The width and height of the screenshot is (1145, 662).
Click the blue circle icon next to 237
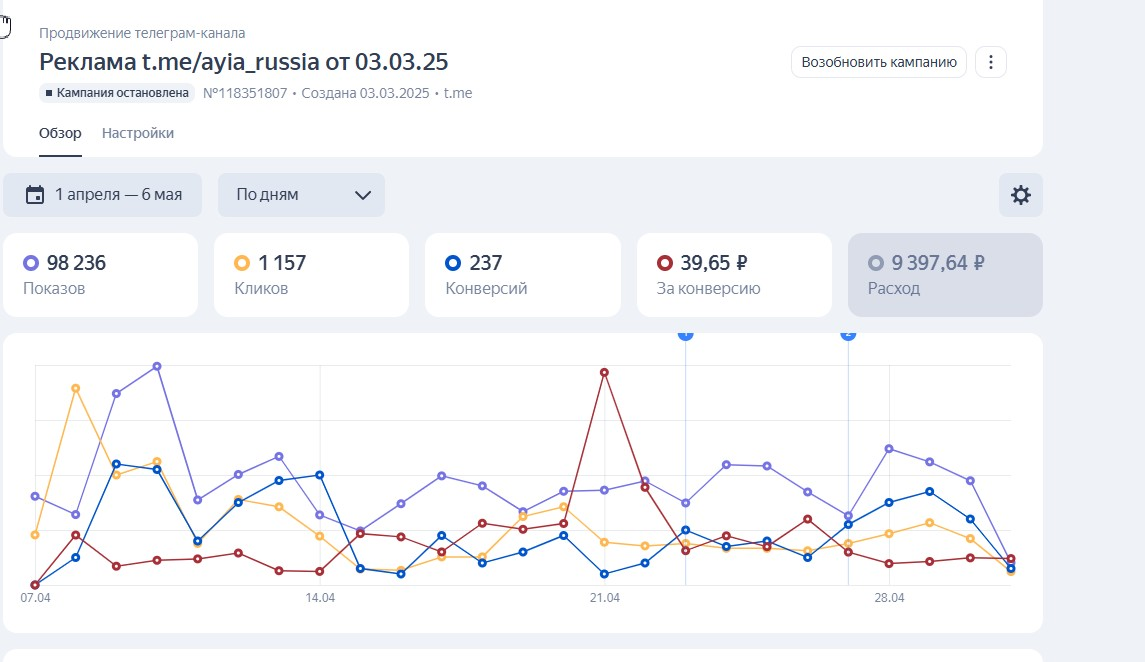(x=453, y=263)
